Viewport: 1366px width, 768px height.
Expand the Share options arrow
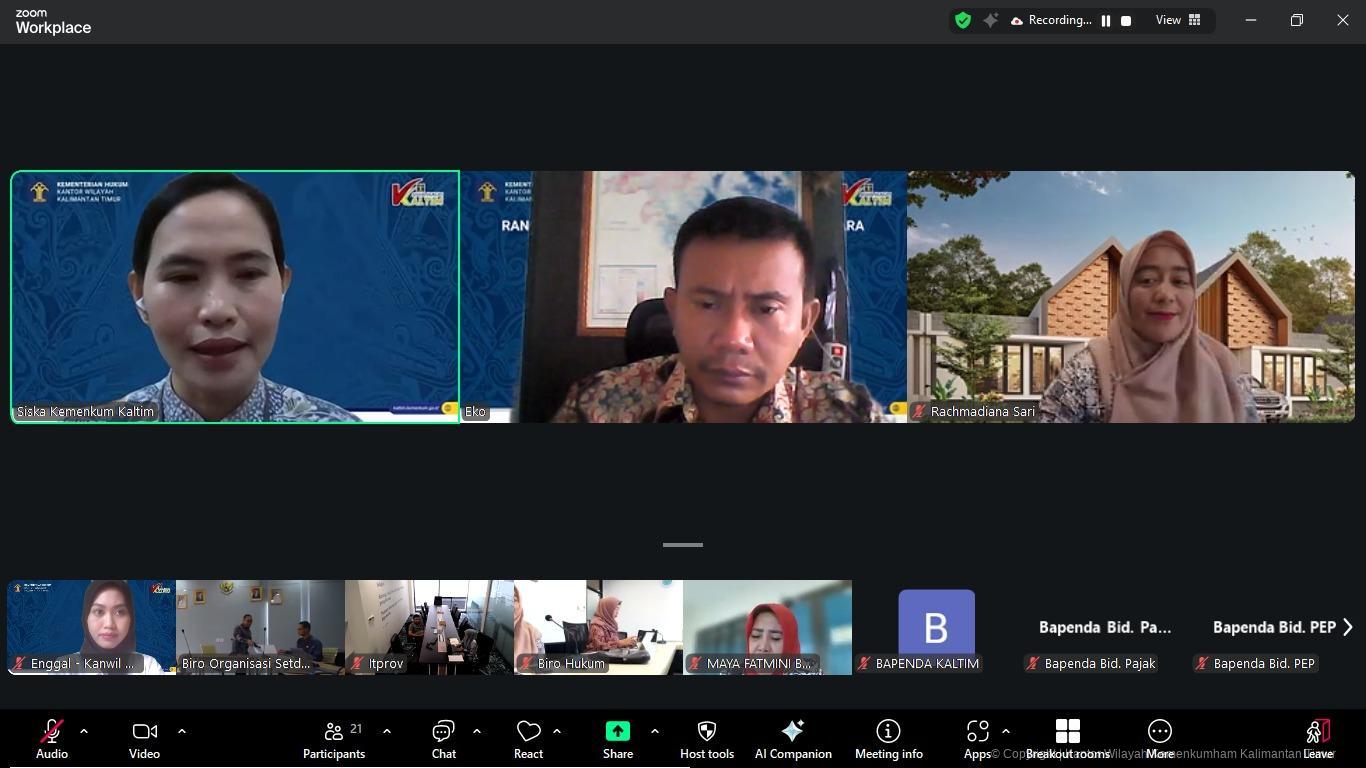click(655, 731)
